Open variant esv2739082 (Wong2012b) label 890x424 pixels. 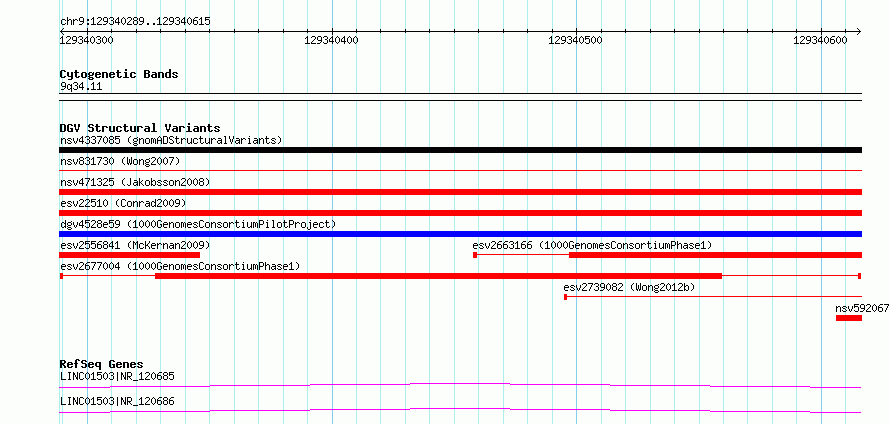629,288
